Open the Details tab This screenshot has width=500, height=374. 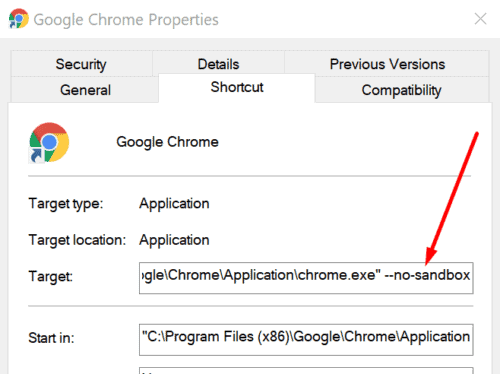(218, 64)
